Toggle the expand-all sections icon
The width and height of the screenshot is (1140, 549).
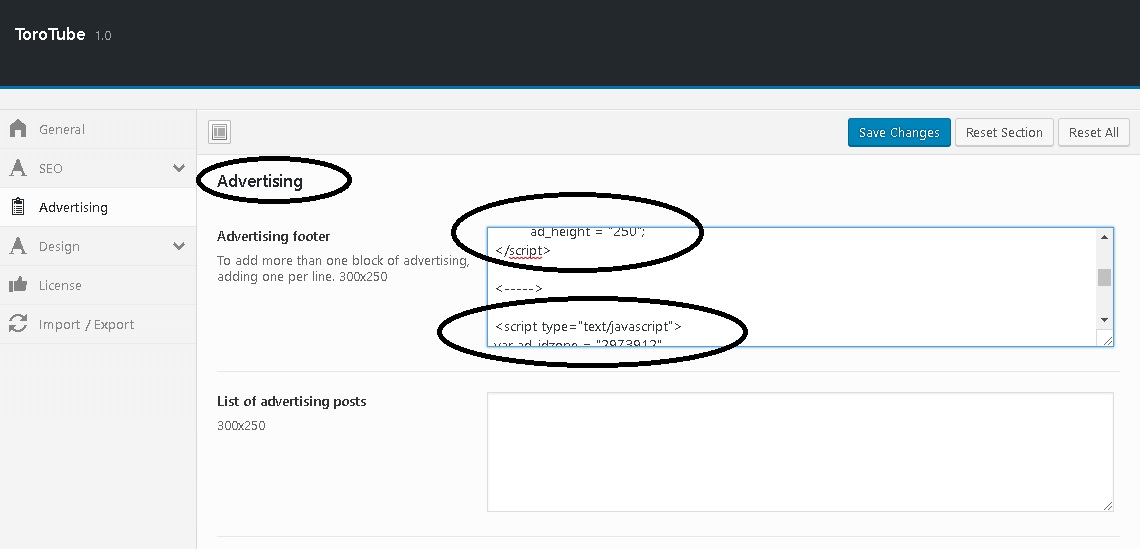pos(220,132)
